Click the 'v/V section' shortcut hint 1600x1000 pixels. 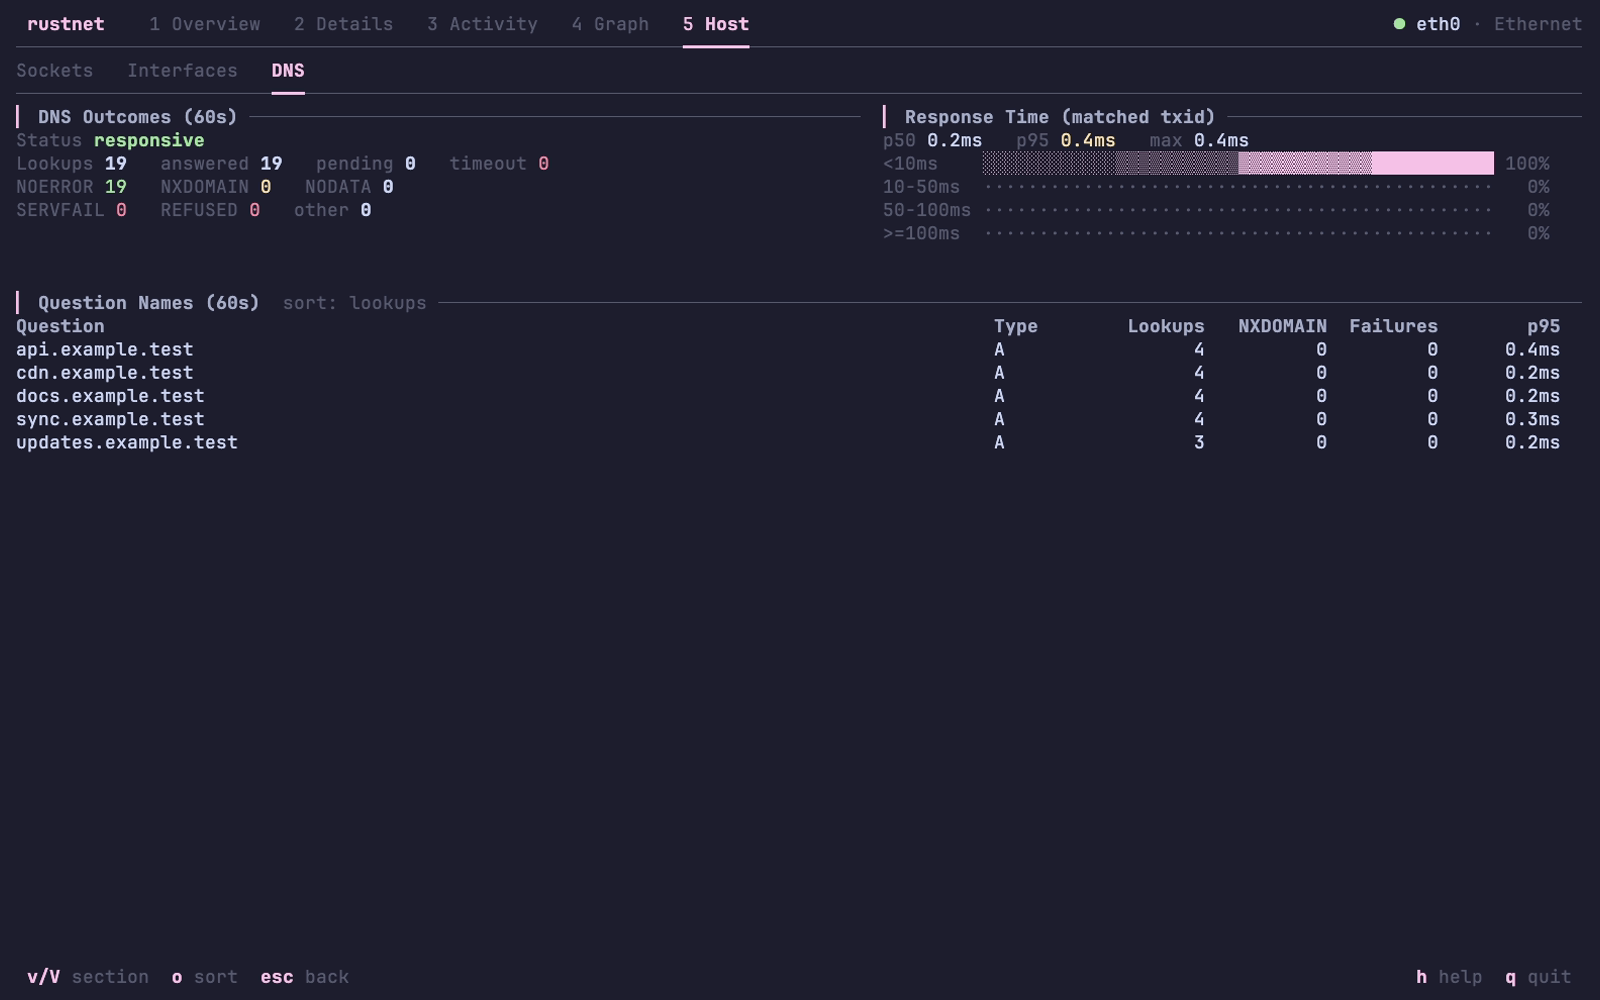tap(88, 977)
